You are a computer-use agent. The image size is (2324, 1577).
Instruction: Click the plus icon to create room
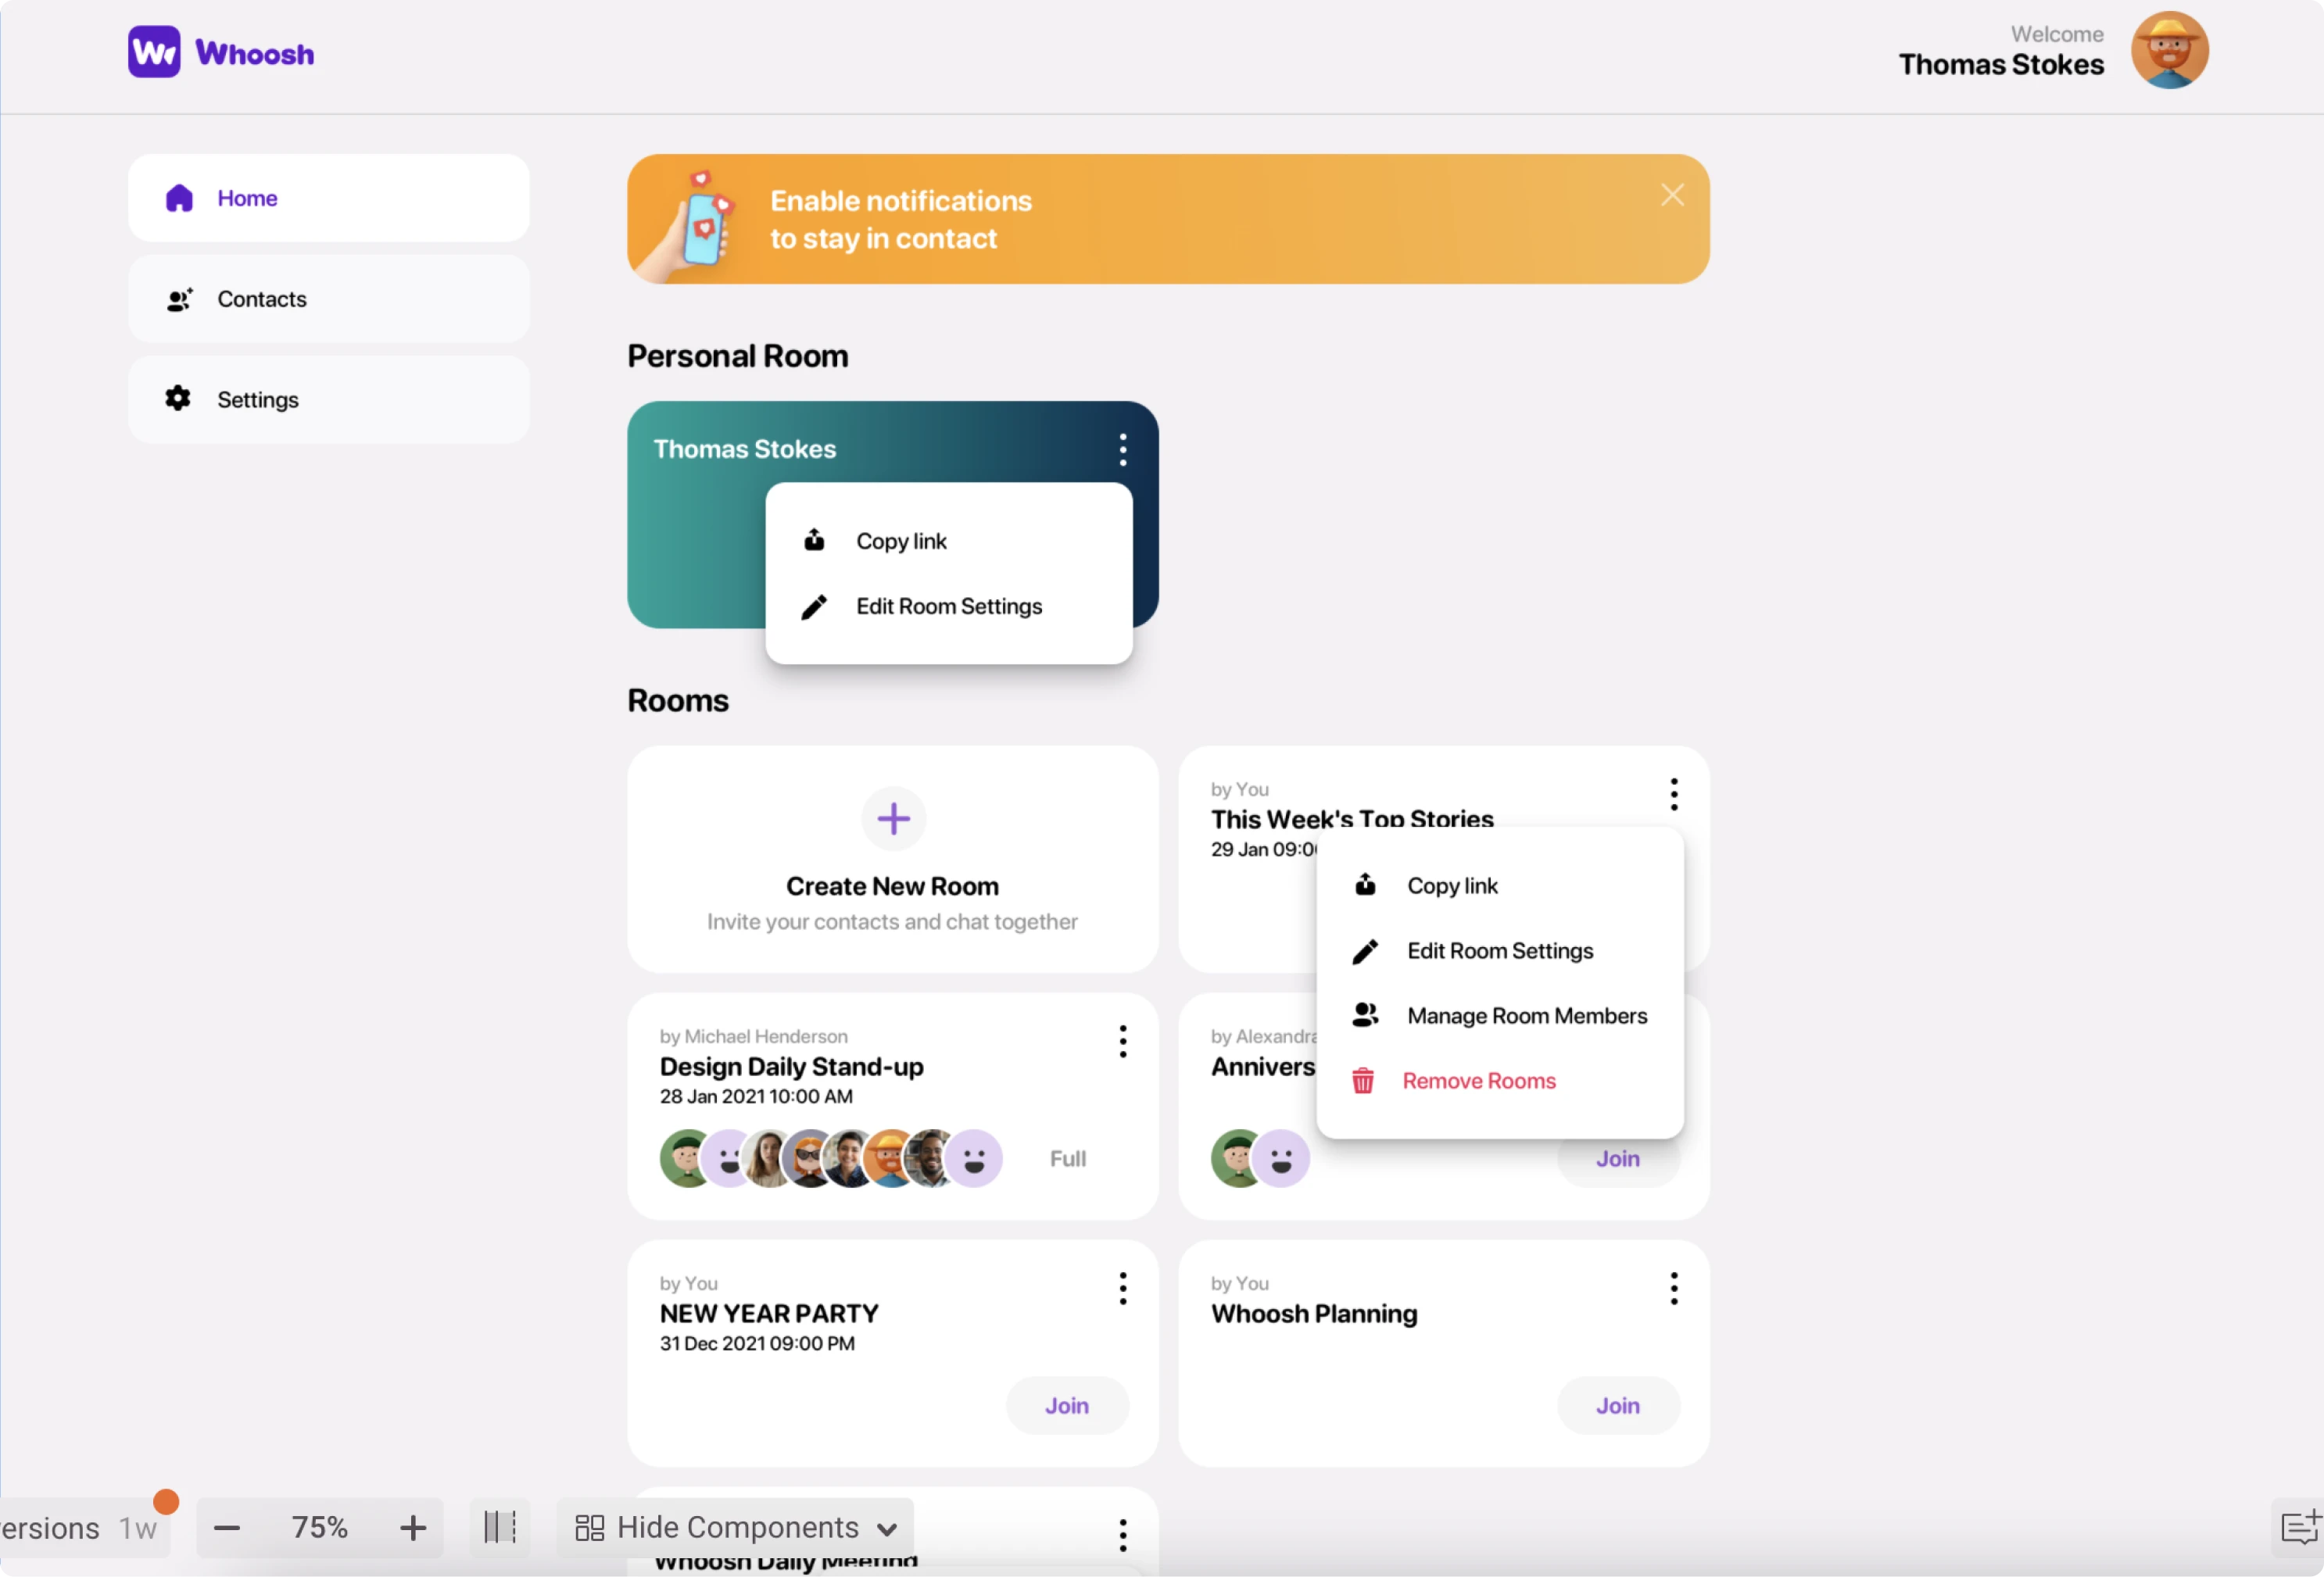(x=893, y=819)
